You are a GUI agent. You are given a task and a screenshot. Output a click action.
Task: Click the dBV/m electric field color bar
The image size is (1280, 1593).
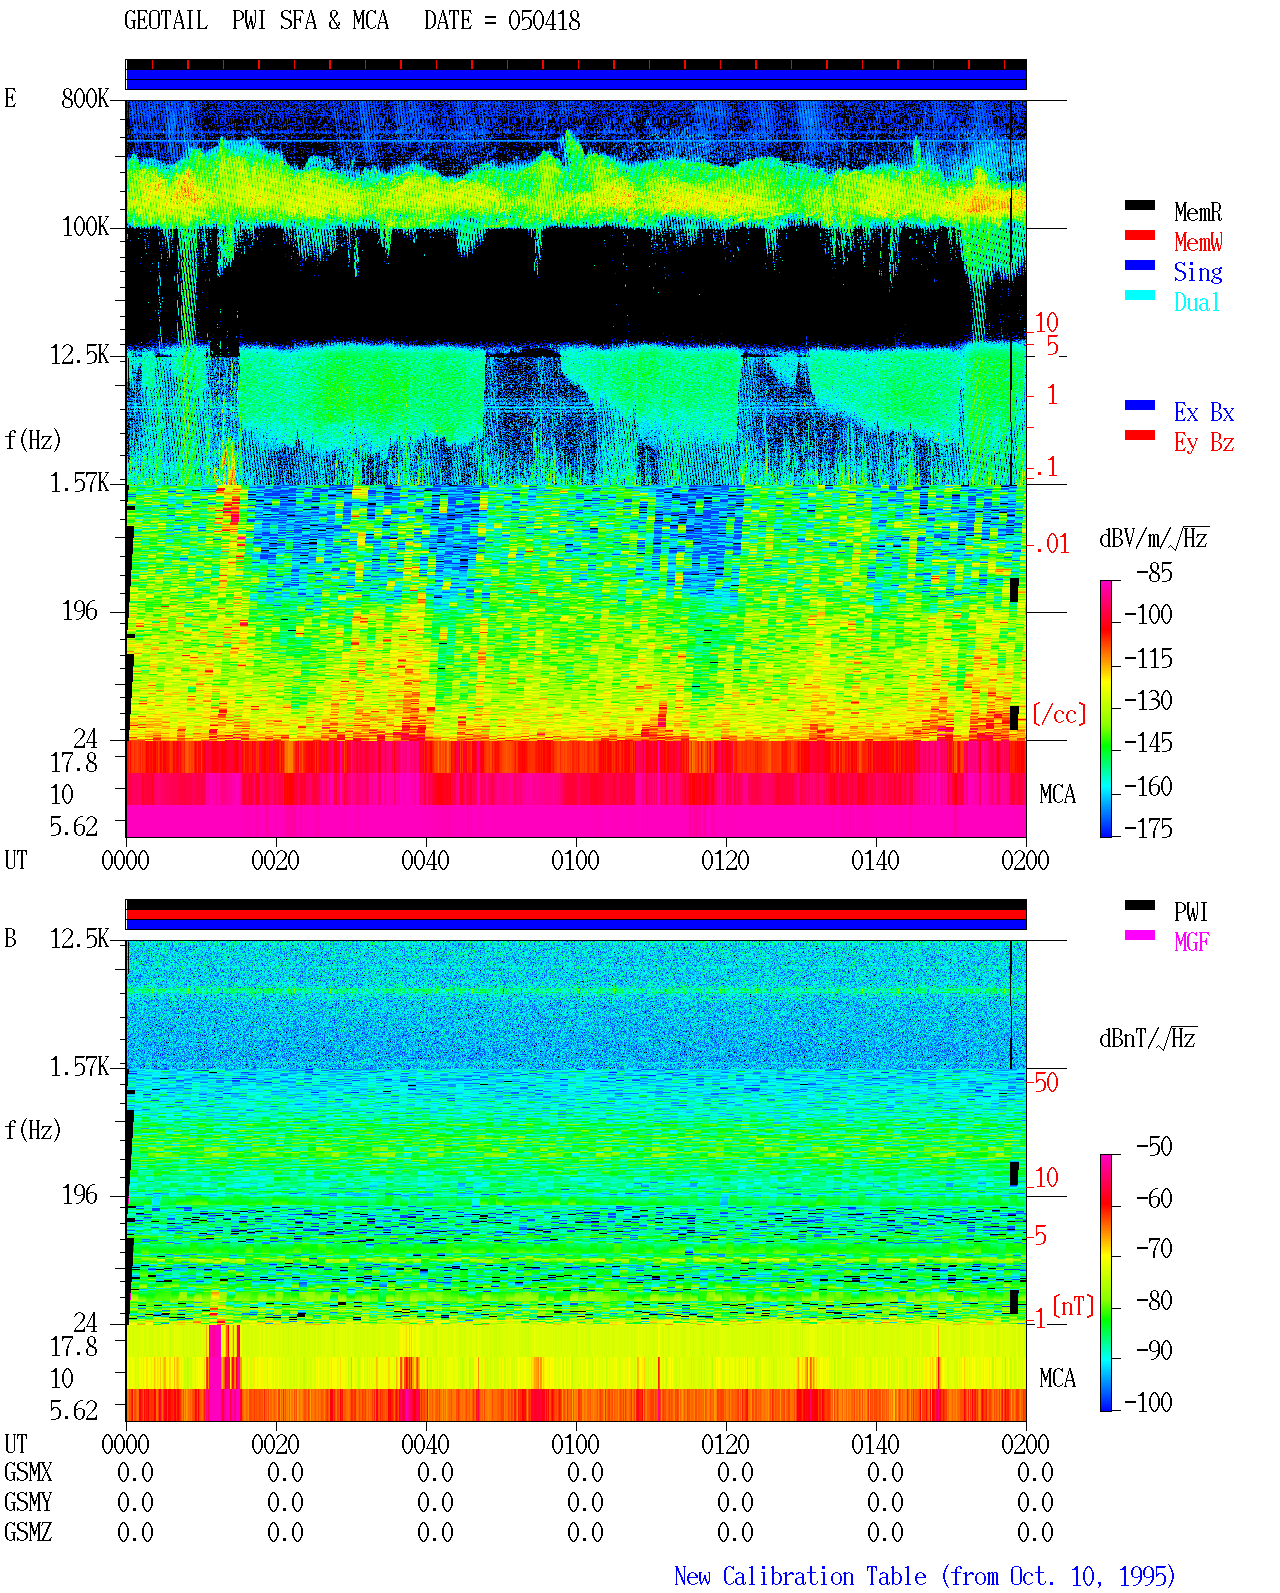pos(1105,708)
